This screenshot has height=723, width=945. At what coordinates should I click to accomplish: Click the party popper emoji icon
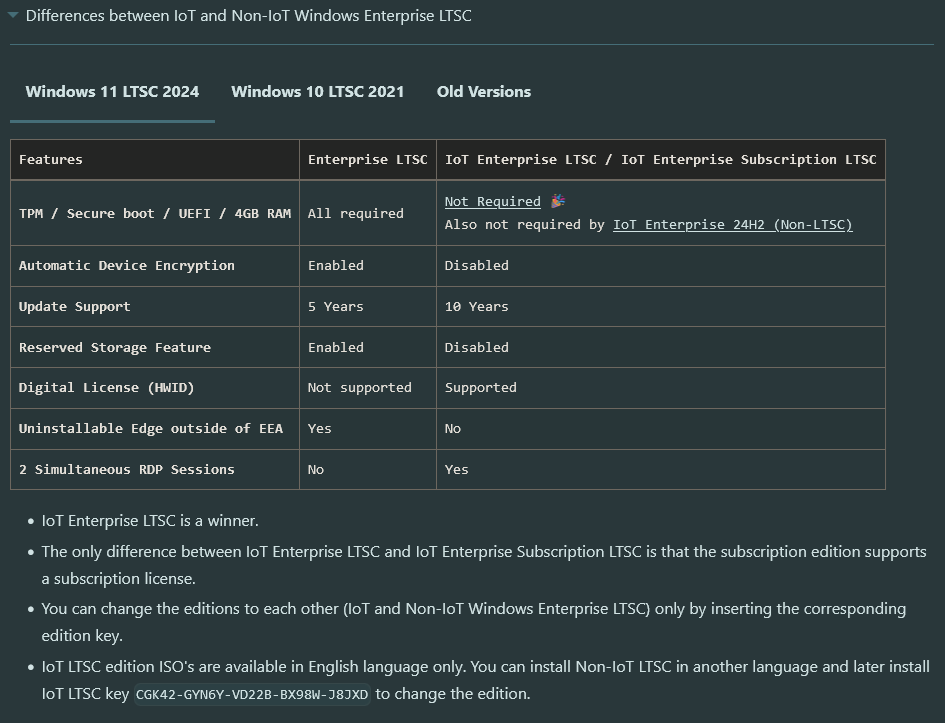[x=558, y=201]
